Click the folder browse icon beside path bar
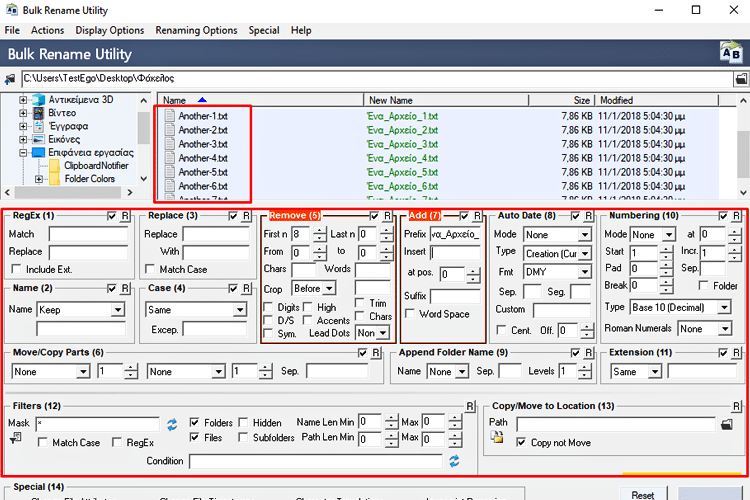This screenshot has width=750, height=500. pyautogui.click(x=741, y=79)
